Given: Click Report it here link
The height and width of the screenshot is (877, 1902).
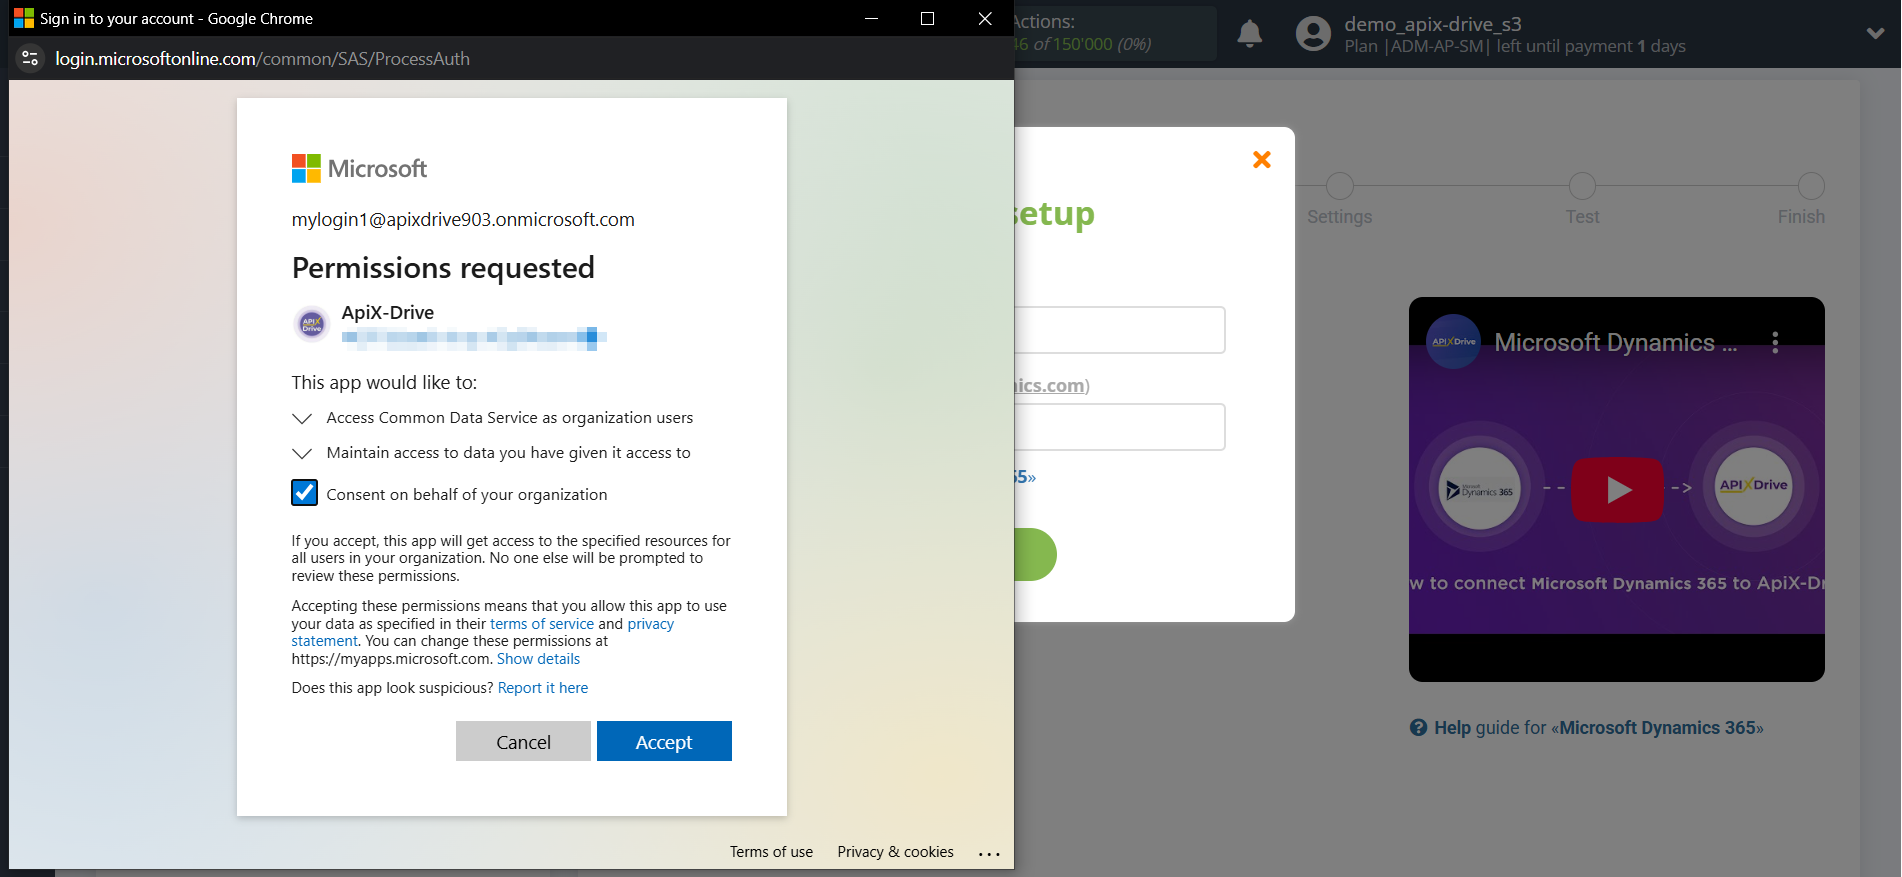Looking at the screenshot, I should click(x=543, y=688).
